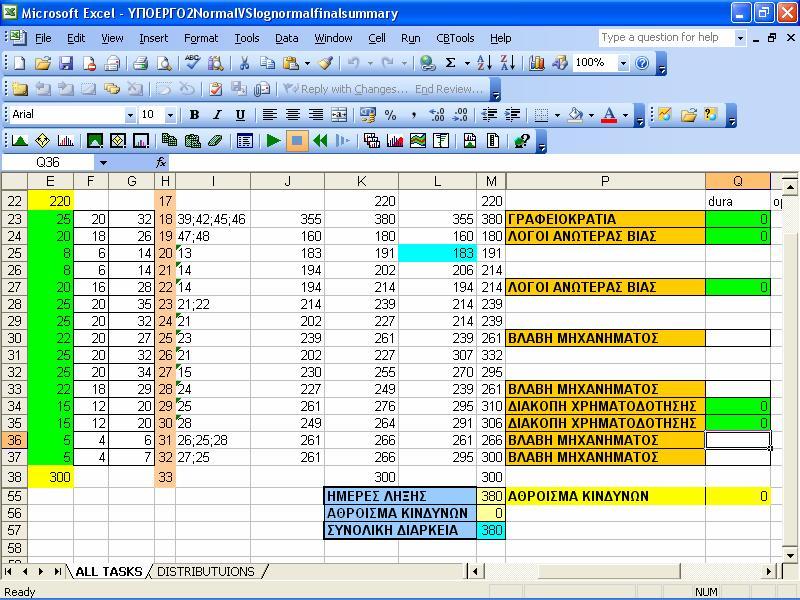Click the Cut scissors icon

point(244,63)
